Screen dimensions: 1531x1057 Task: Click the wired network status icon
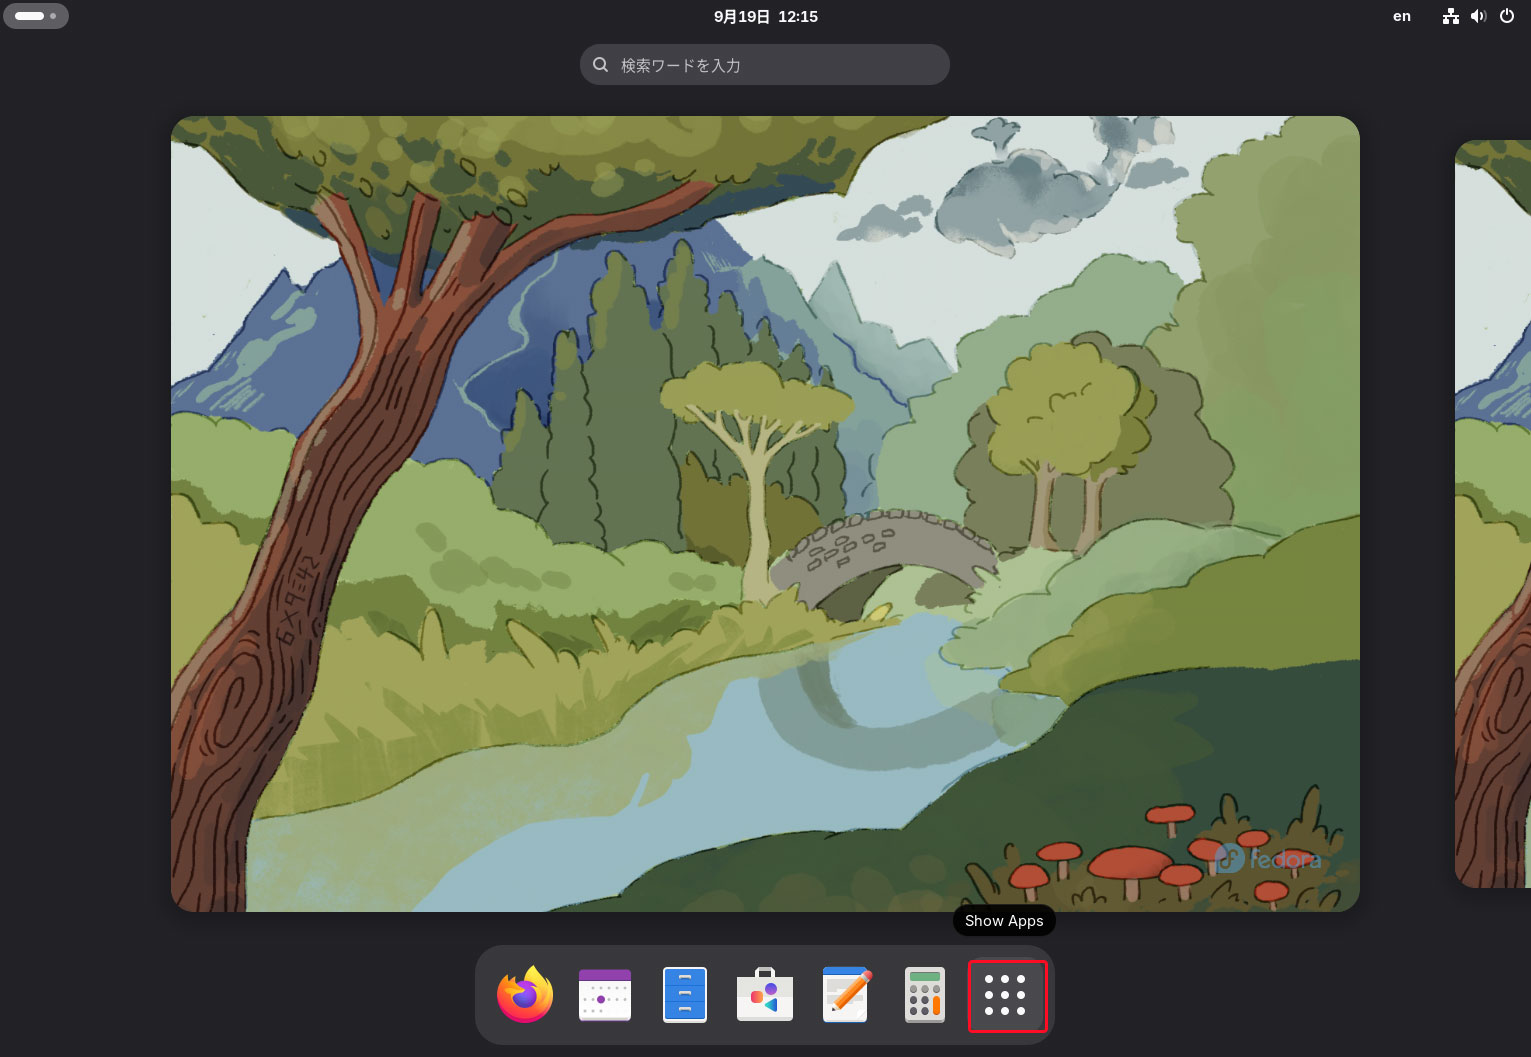click(x=1451, y=16)
